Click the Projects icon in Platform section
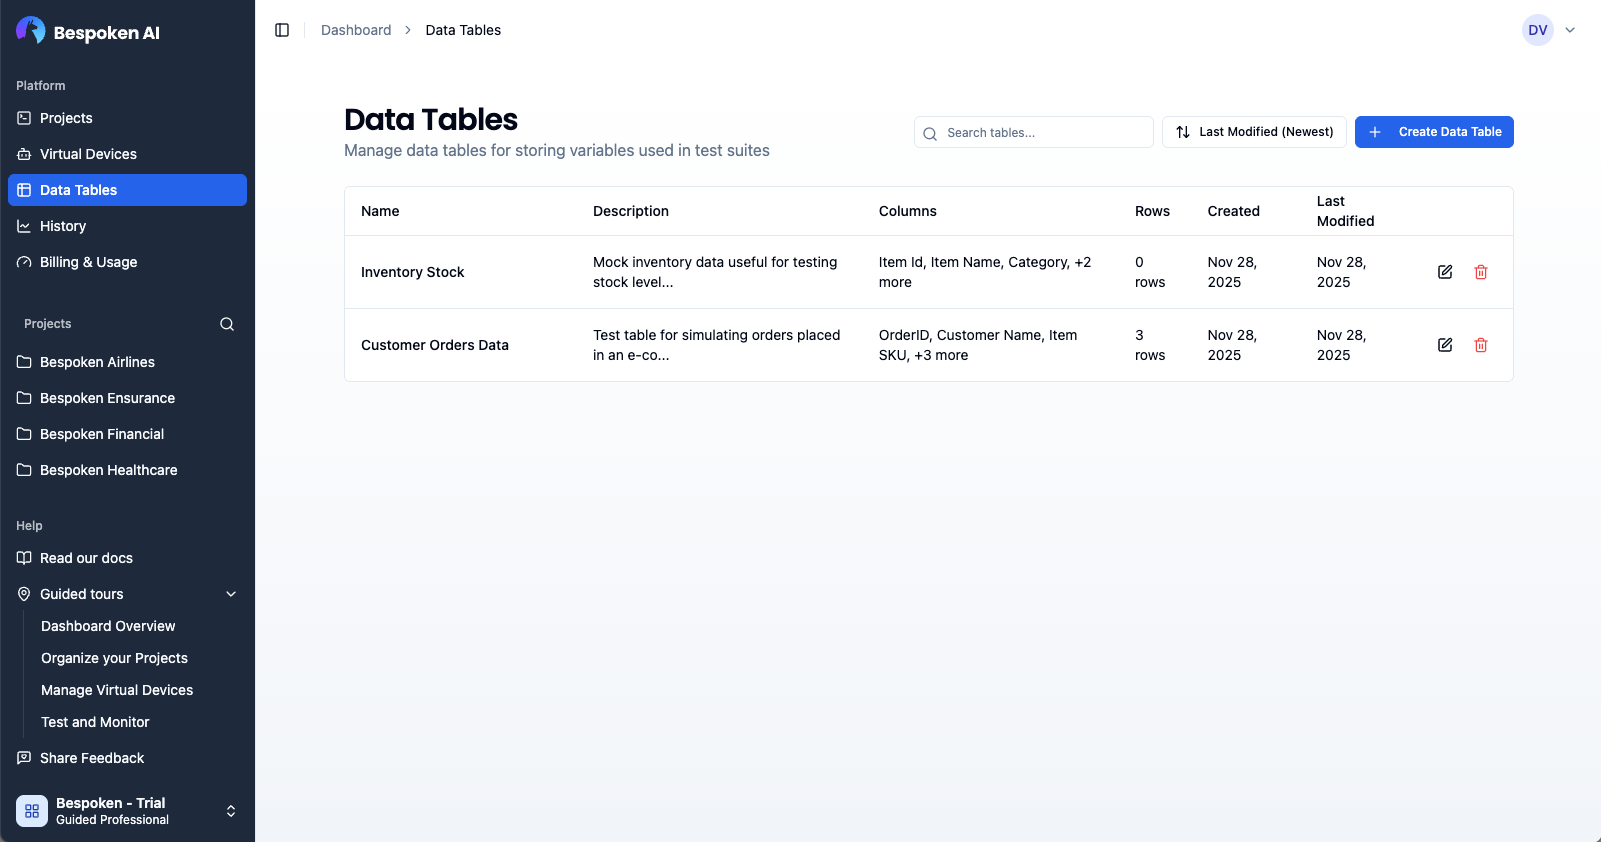This screenshot has width=1601, height=842. coord(24,118)
